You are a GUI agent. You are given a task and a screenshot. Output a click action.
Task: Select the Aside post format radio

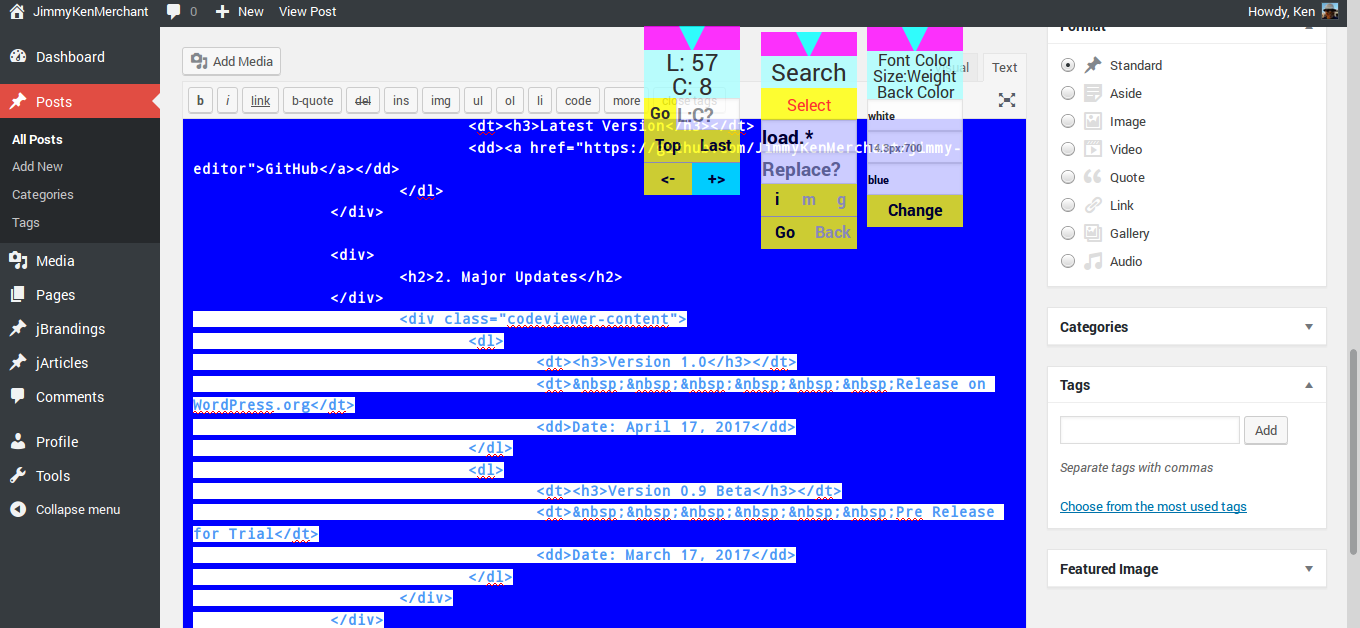click(x=1068, y=93)
